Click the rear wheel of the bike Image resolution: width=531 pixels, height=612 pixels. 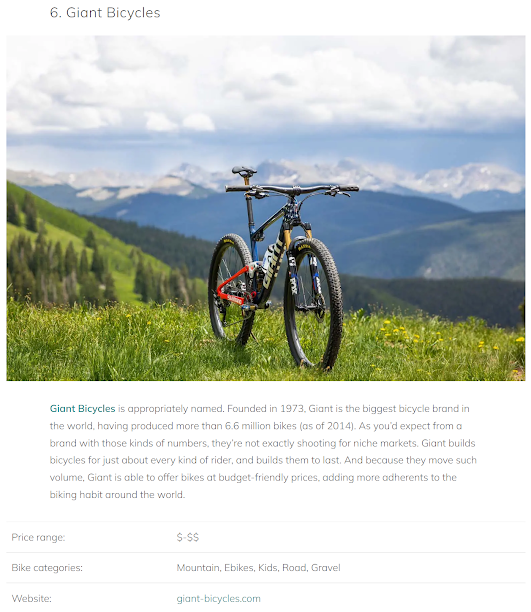coord(231,288)
